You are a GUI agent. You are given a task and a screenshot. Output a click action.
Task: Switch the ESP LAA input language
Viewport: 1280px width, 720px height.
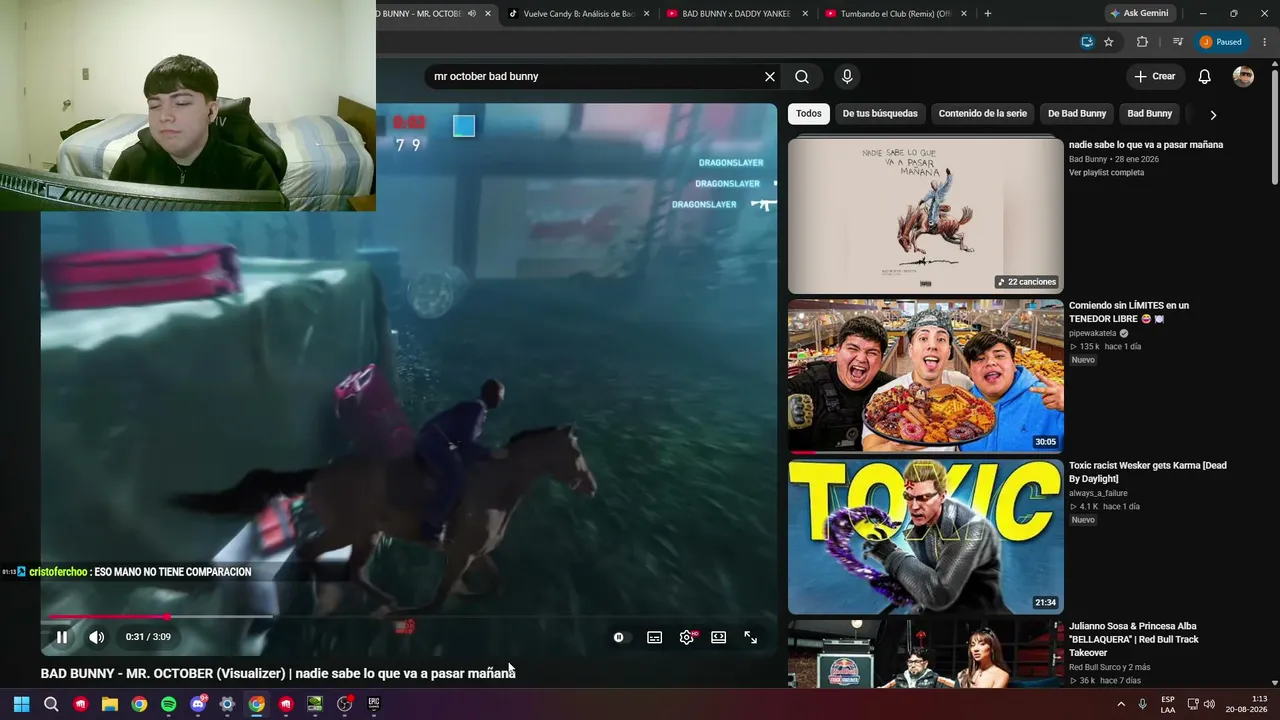[x=1168, y=704]
